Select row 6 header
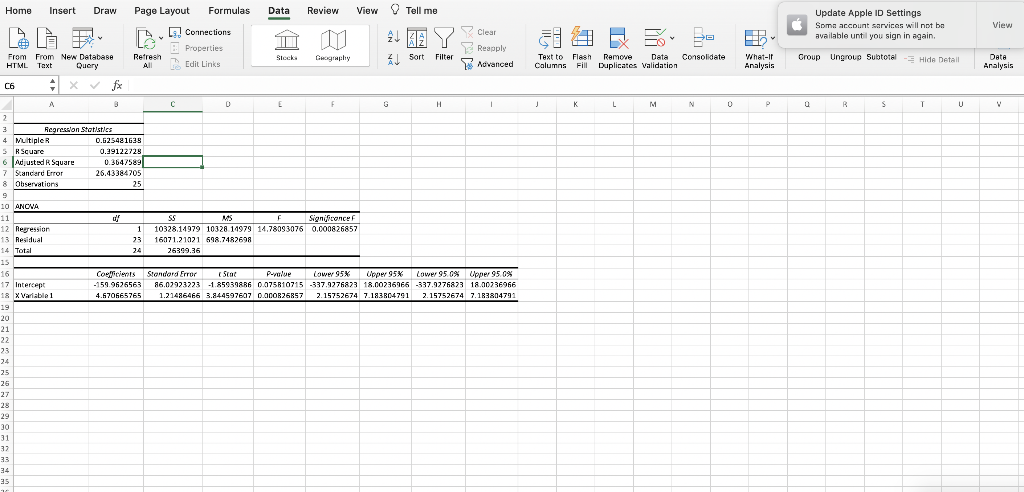The width and height of the screenshot is (1024, 492). pyautogui.click(x=5, y=162)
